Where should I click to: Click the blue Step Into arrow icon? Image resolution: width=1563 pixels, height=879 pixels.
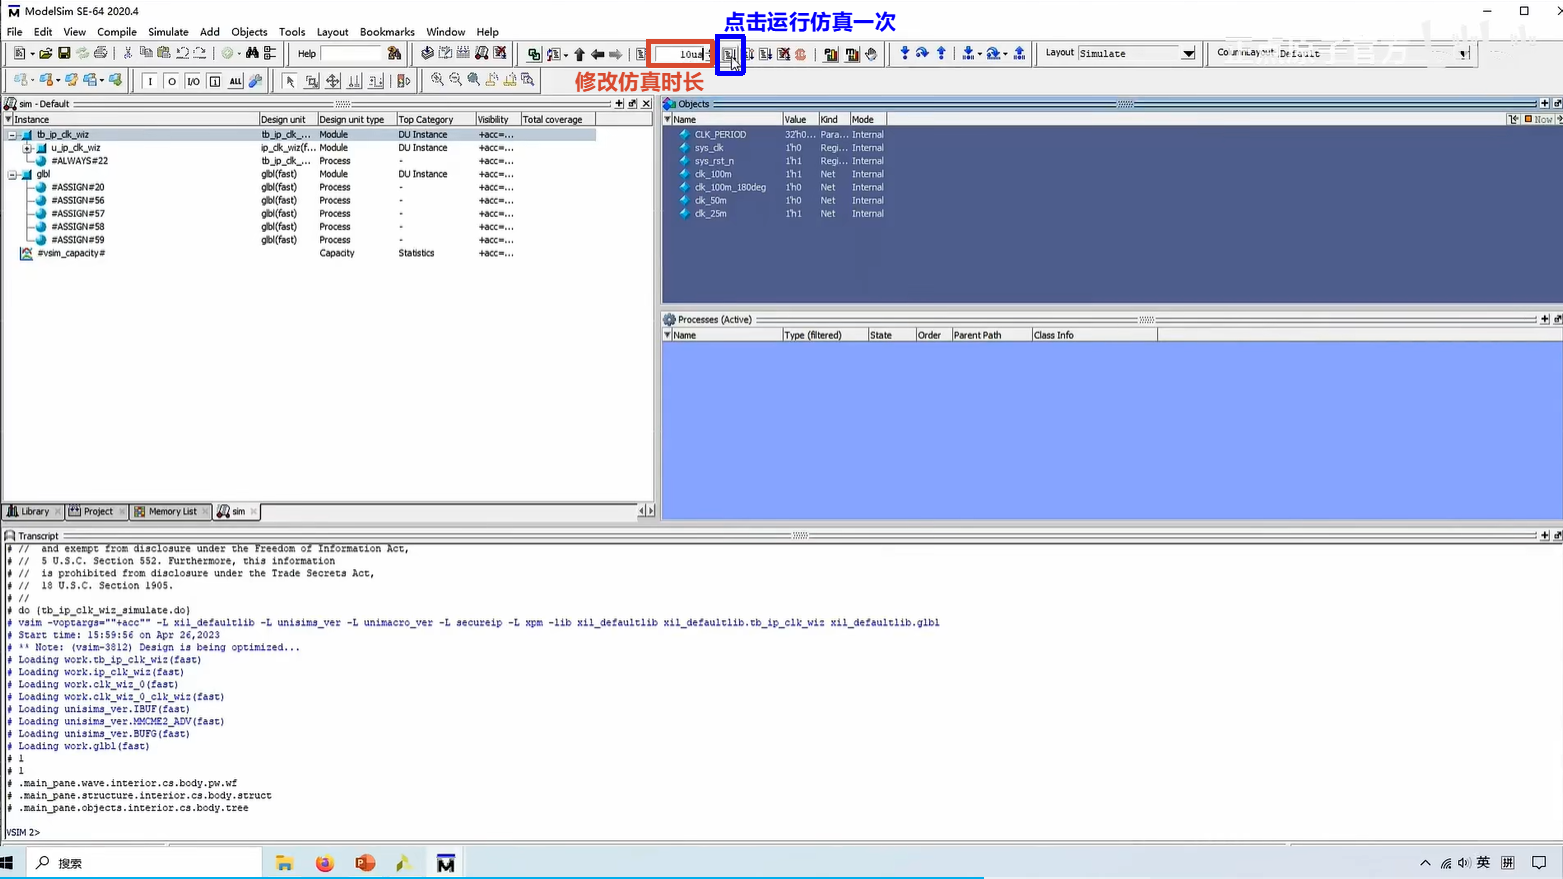click(x=904, y=53)
